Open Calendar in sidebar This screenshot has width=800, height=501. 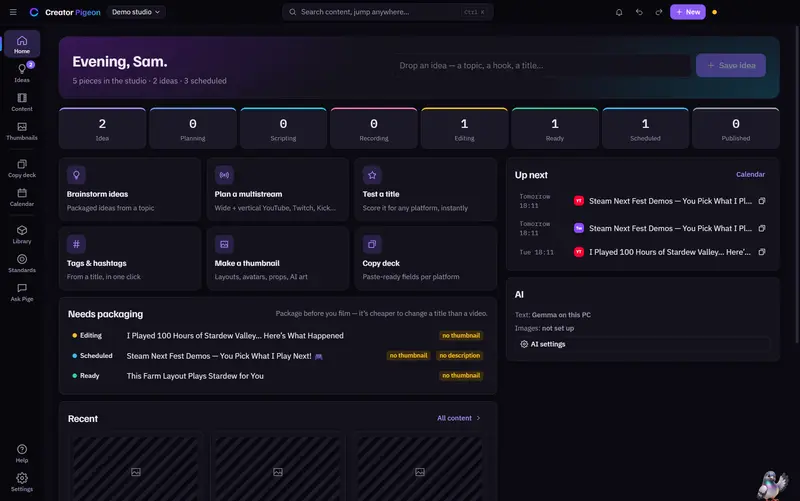tap(22, 197)
